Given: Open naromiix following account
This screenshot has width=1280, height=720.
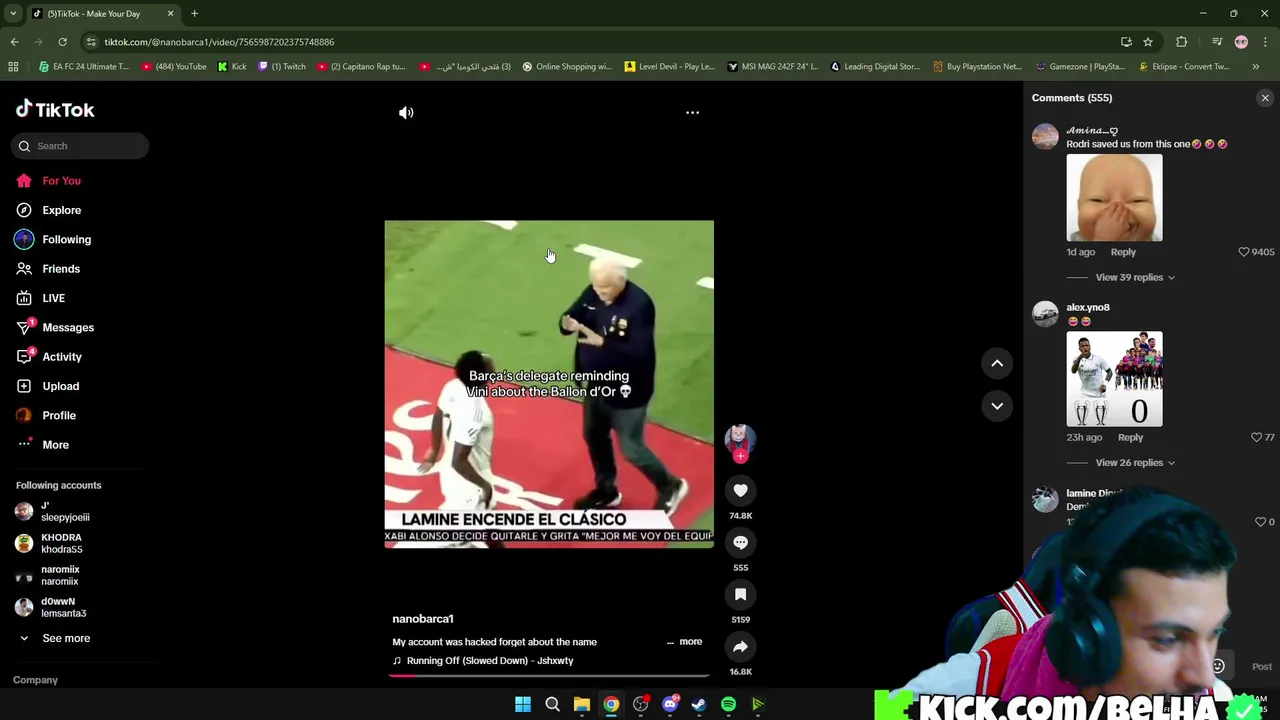Looking at the screenshot, I should pos(60,575).
